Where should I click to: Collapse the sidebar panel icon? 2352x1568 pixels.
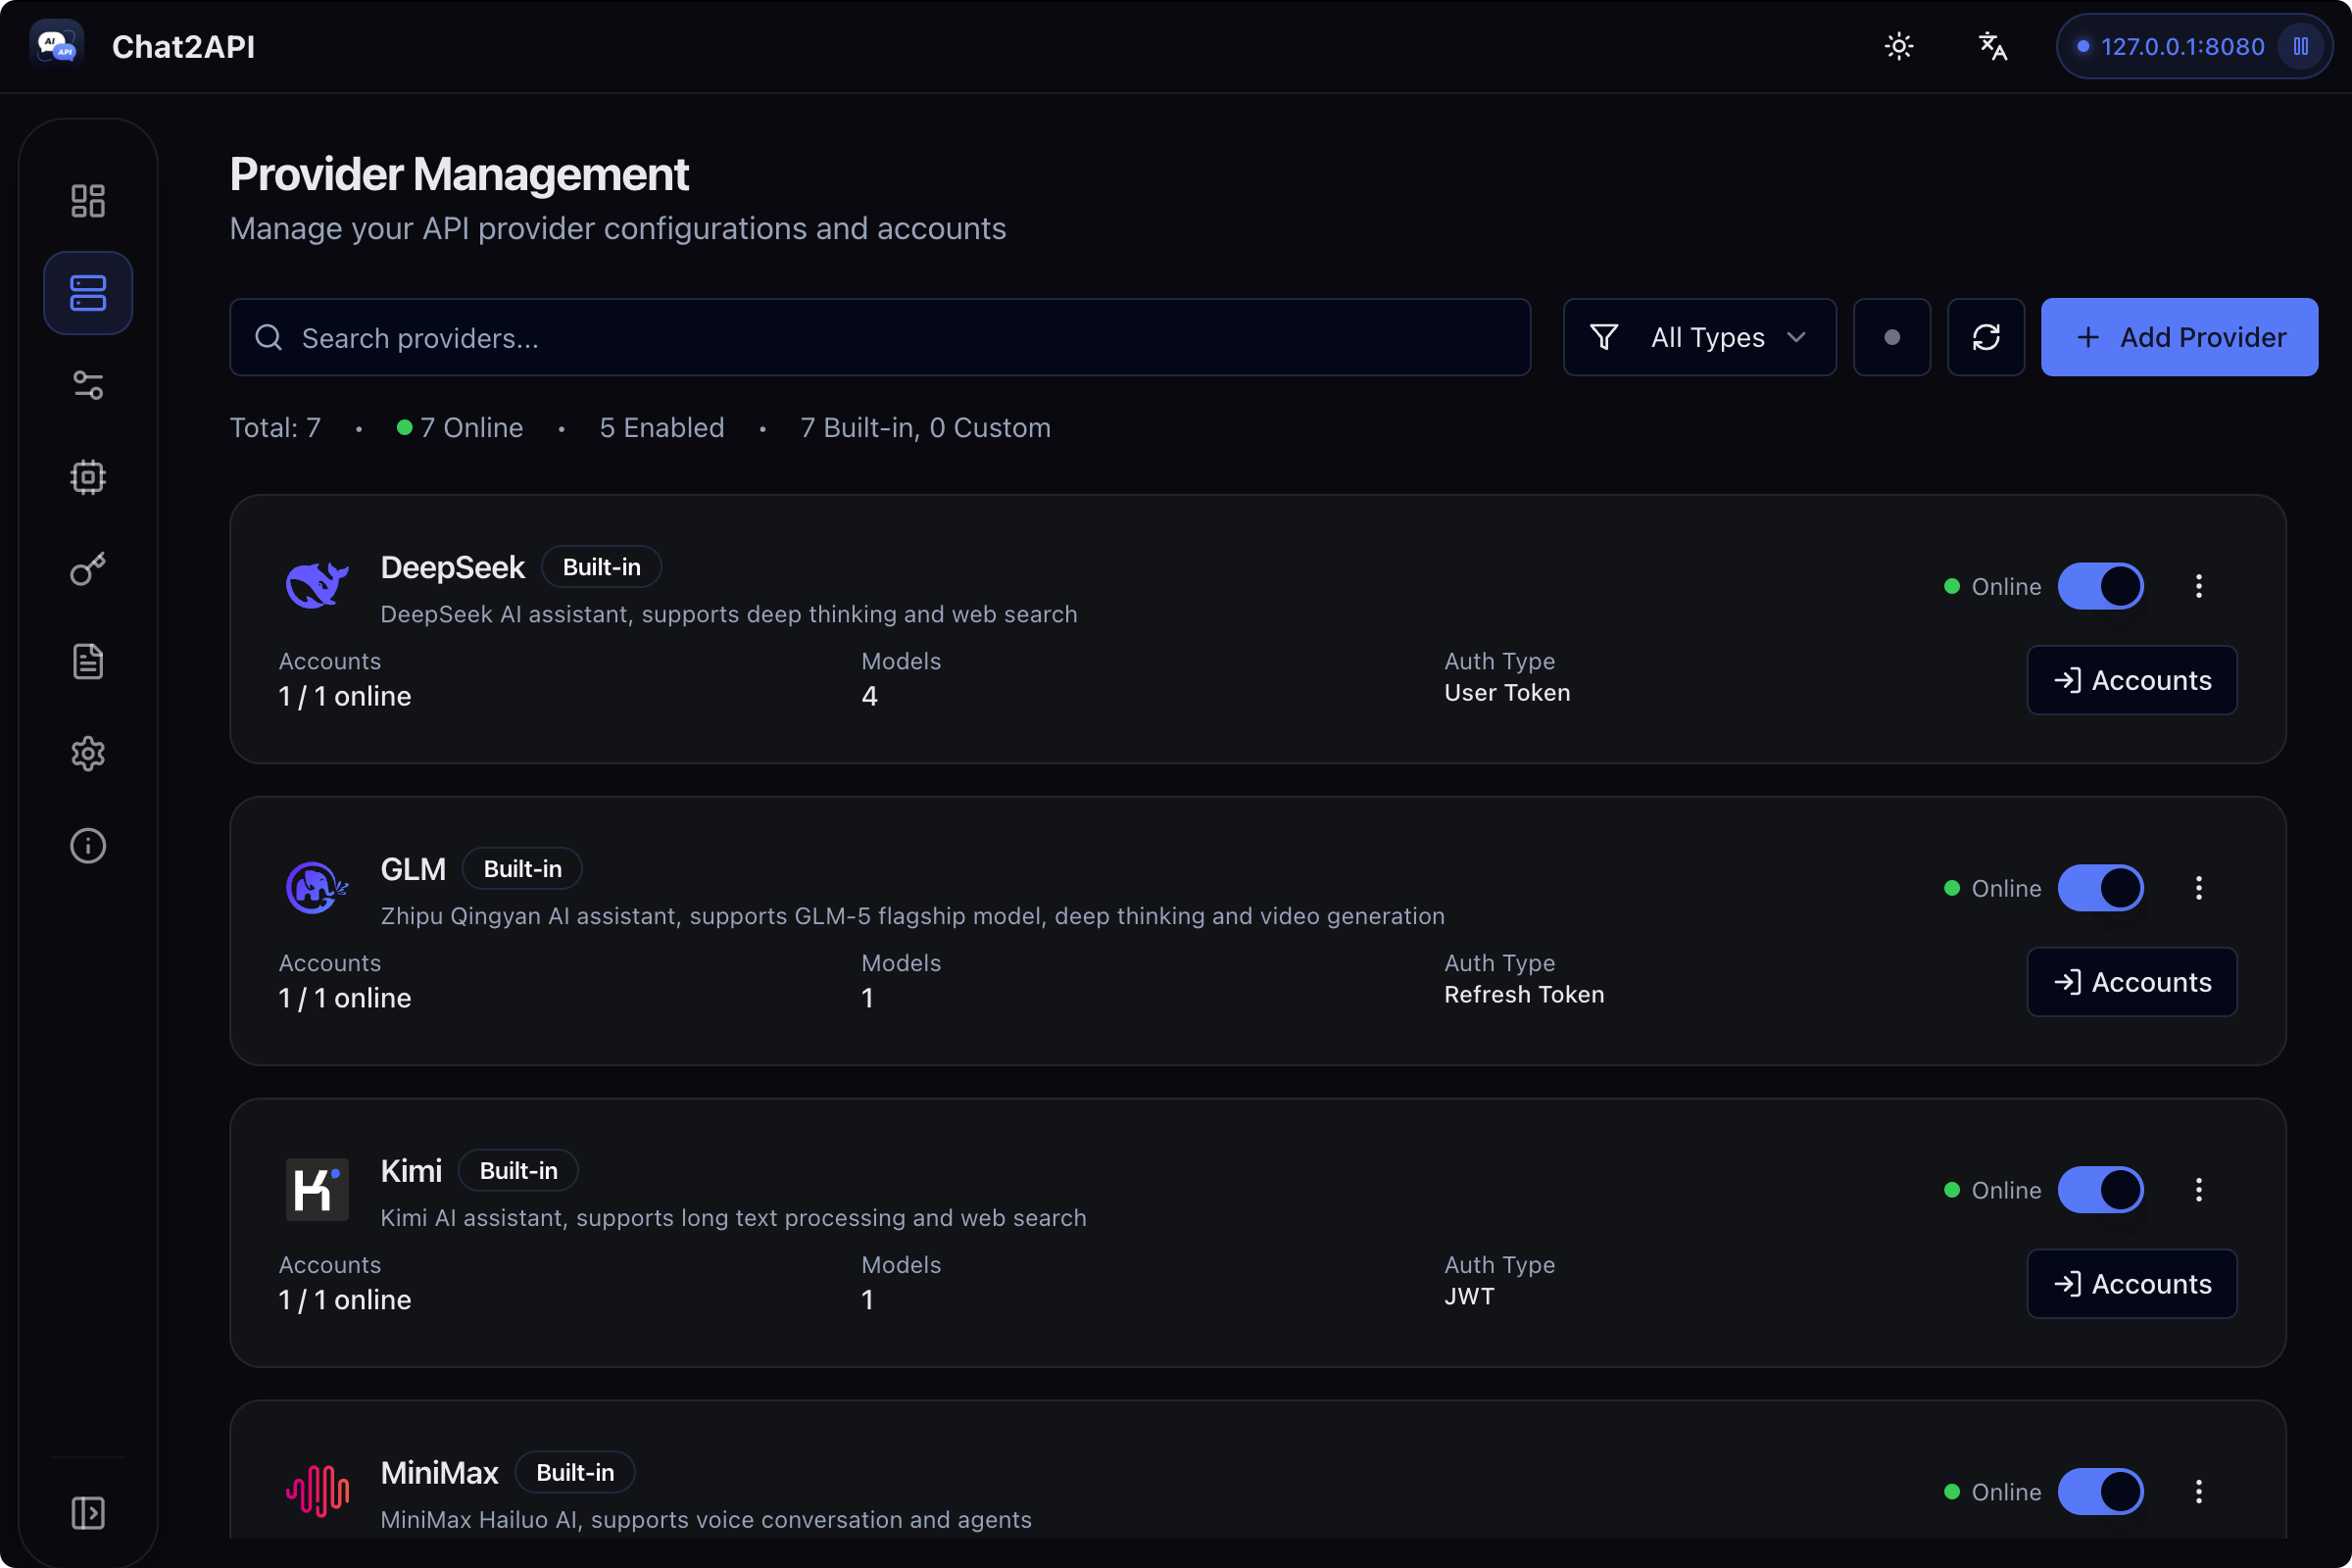click(x=88, y=1512)
